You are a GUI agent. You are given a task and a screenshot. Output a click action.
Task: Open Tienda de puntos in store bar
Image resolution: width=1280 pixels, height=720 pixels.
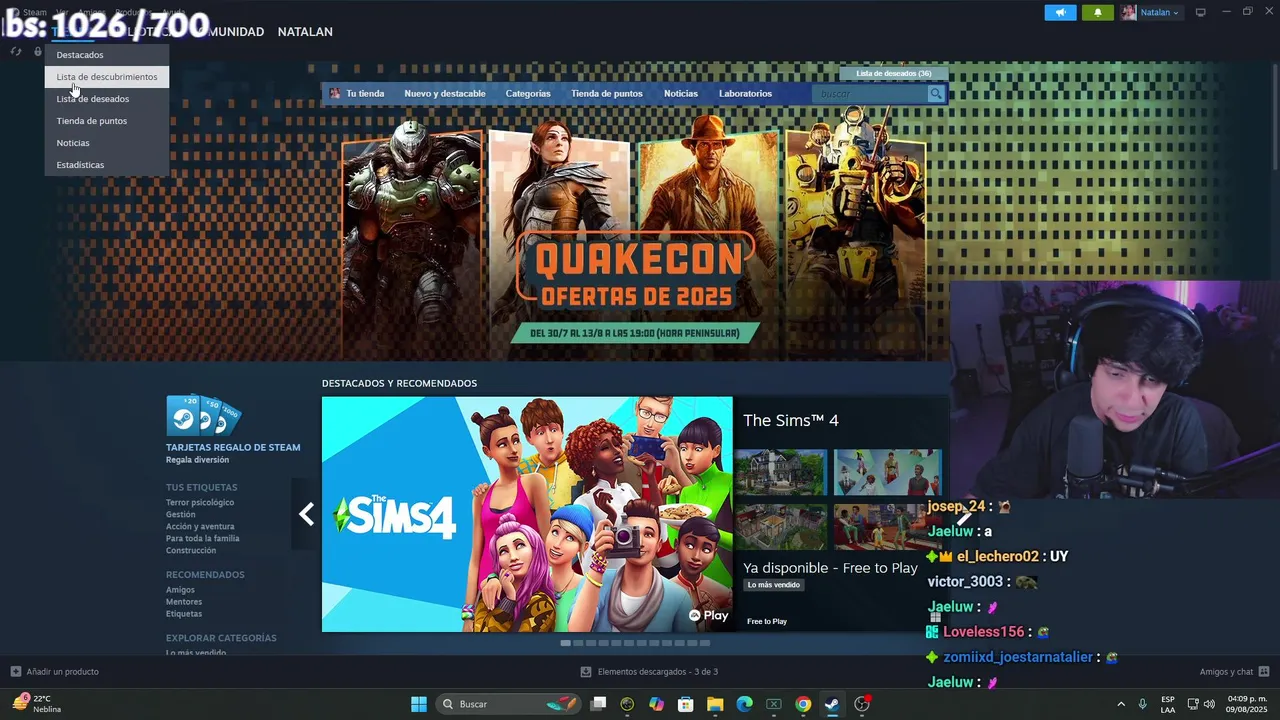(607, 94)
